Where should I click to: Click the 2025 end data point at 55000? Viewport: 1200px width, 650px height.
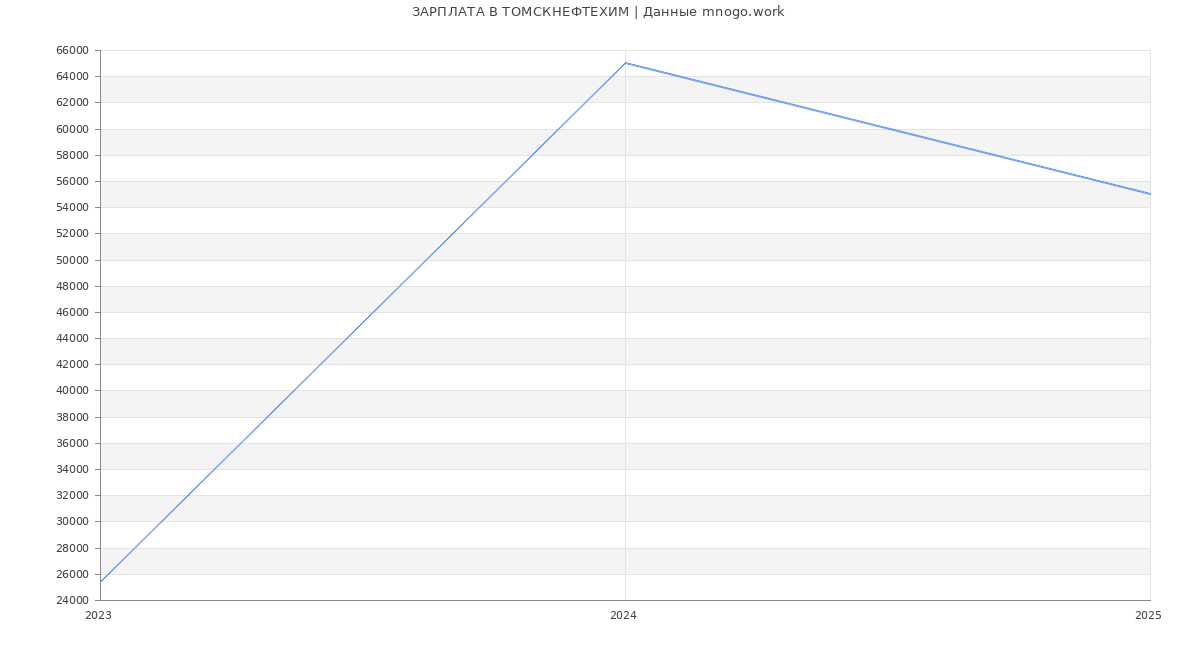pos(1150,194)
